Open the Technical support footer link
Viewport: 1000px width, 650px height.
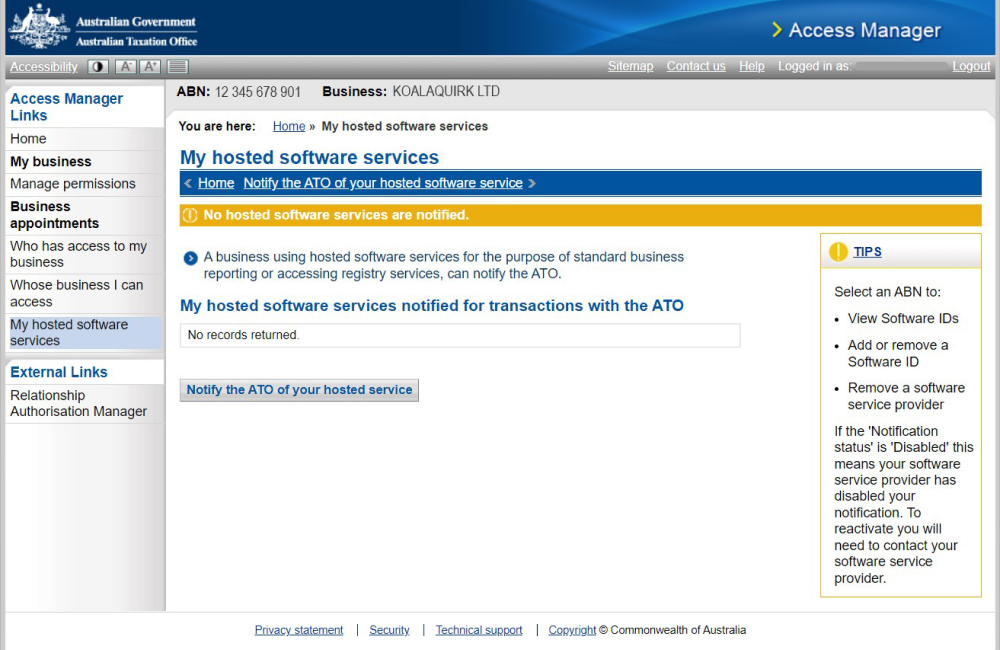point(479,630)
